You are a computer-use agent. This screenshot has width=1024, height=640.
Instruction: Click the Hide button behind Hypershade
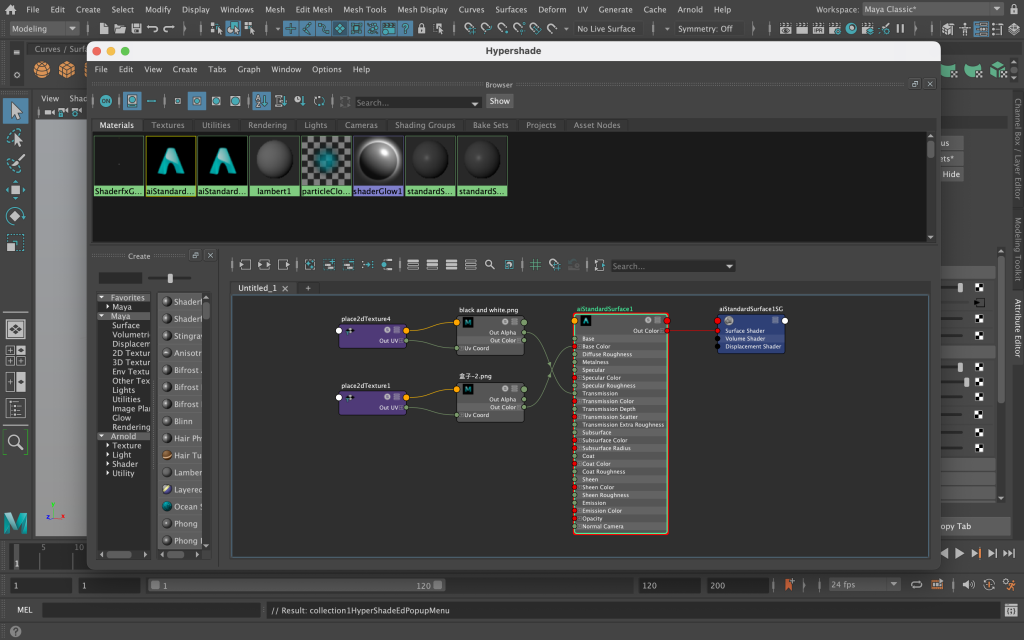click(952, 174)
